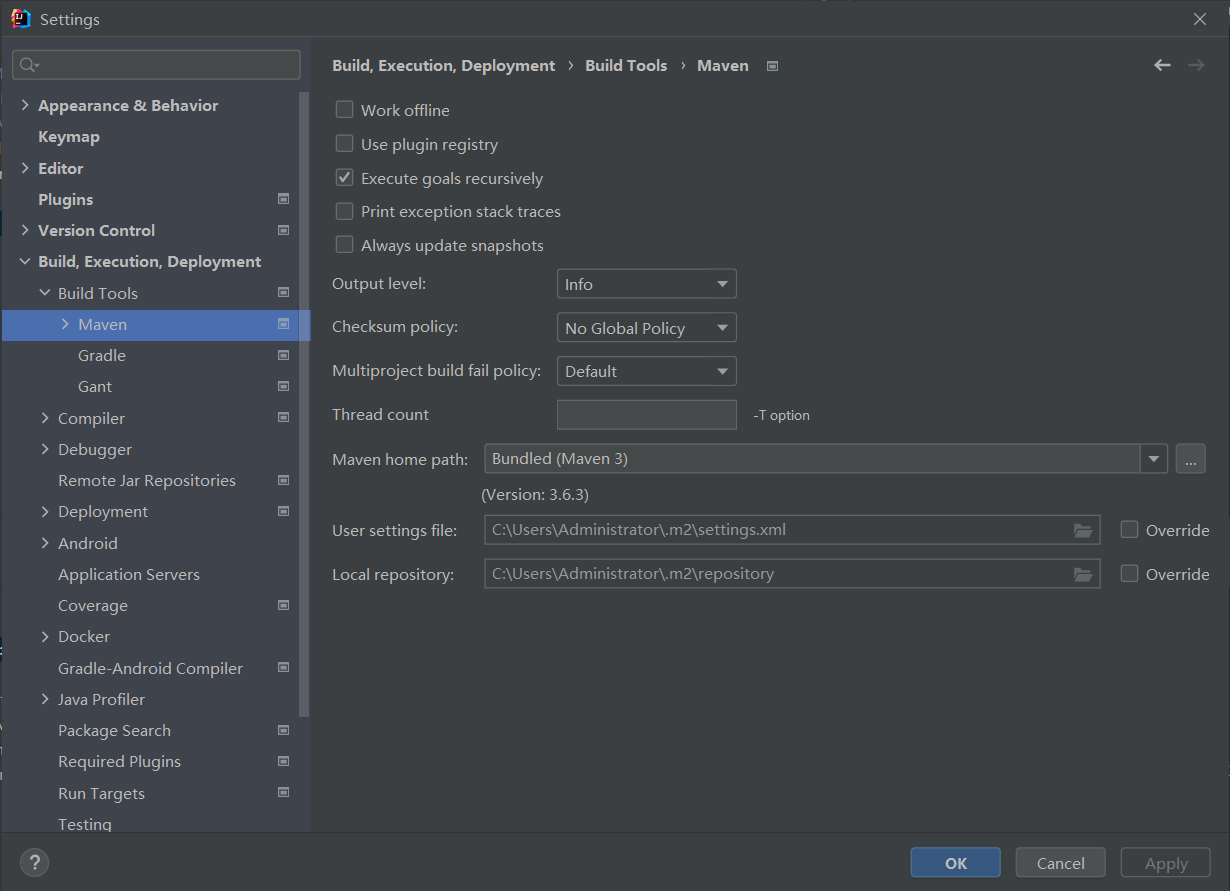Image resolution: width=1230 pixels, height=891 pixels.
Task: Click the project settings icon beside Maven breadcrumb
Action: [772, 66]
